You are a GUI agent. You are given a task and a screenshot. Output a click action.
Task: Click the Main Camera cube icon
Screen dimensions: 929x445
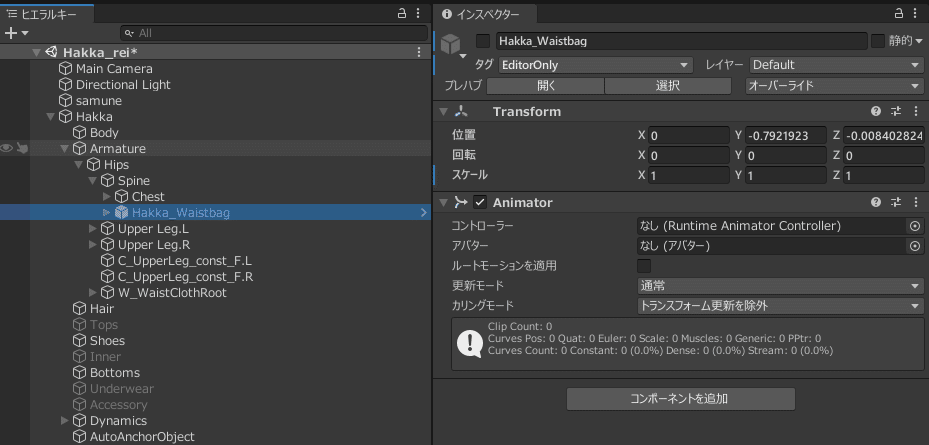pyautogui.click(x=66, y=69)
